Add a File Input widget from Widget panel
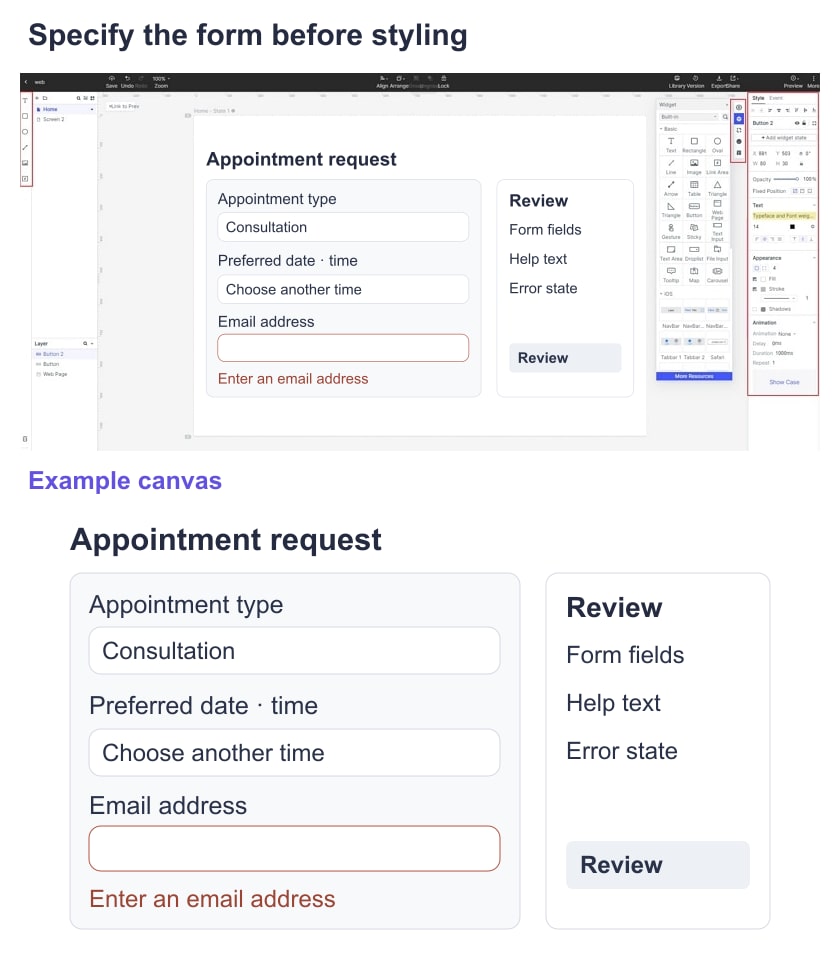This screenshot has height=970, width=840. pyautogui.click(x=718, y=253)
